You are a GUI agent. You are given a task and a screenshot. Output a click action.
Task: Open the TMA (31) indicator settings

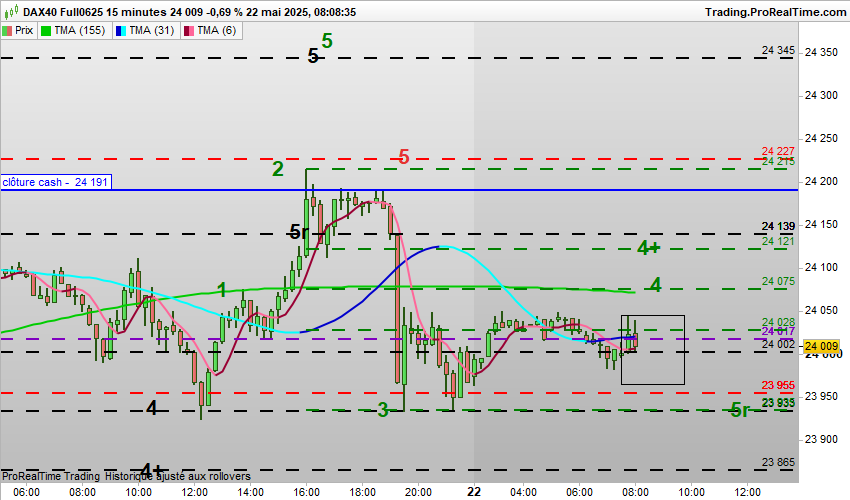pyautogui.click(x=146, y=31)
